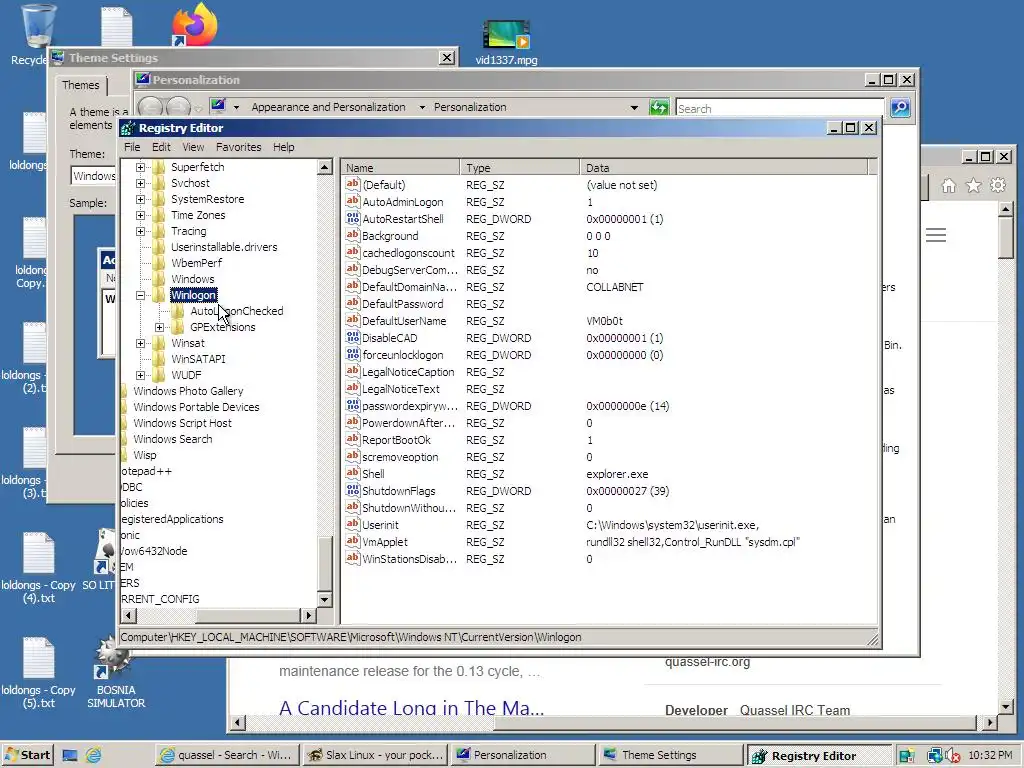Click the Show Desktop quick launch icon

70,756
